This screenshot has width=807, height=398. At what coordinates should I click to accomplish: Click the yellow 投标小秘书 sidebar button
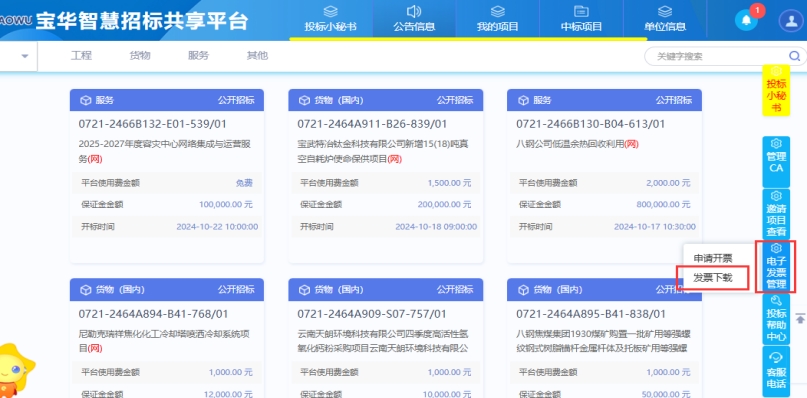(776, 90)
